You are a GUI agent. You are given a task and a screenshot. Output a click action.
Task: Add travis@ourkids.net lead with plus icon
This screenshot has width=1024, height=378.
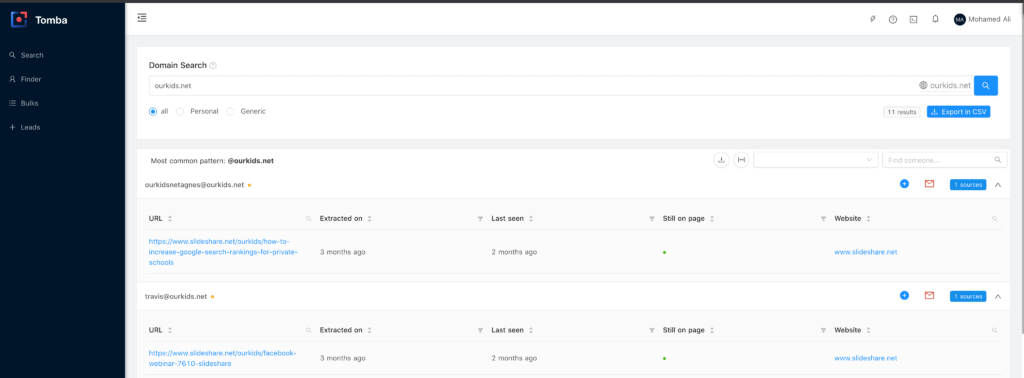pos(904,295)
